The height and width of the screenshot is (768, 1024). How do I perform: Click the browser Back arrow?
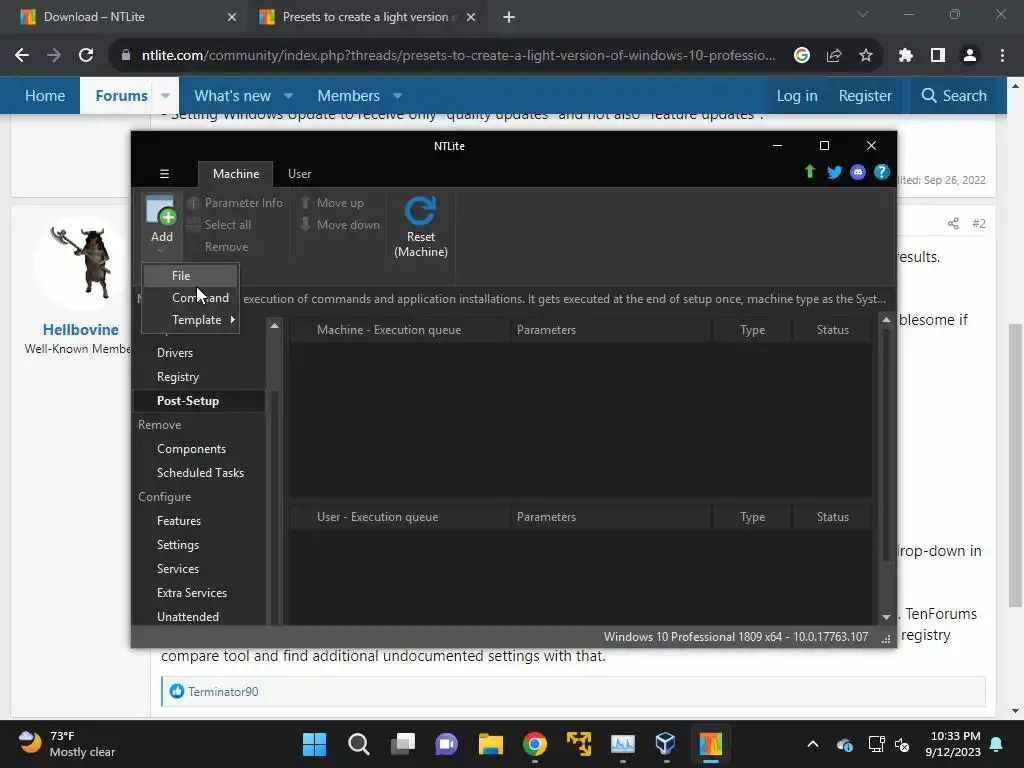click(22, 56)
